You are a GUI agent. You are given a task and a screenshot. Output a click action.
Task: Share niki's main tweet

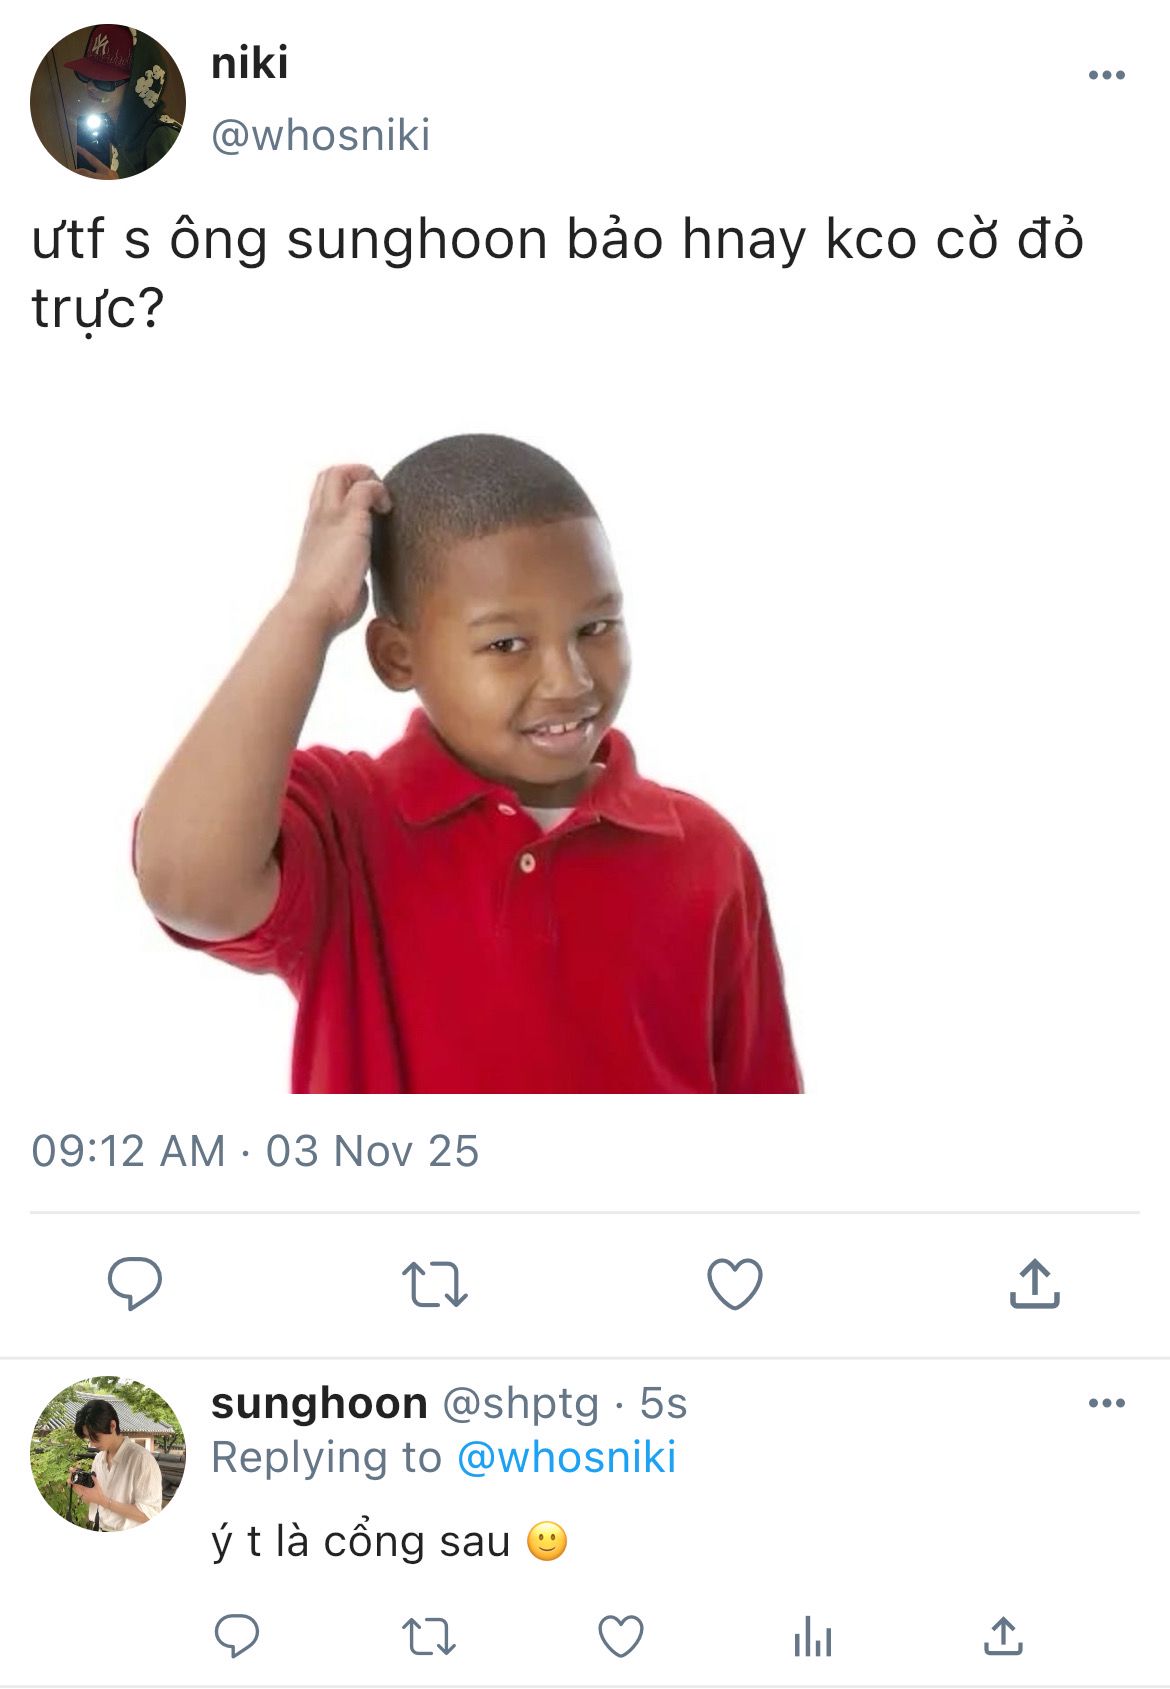click(x=1034, y=1283)
